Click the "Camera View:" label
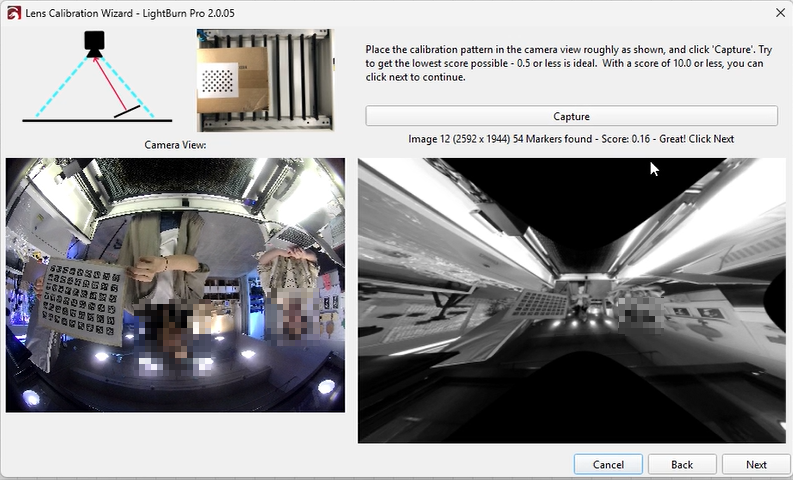 [175, 145]
